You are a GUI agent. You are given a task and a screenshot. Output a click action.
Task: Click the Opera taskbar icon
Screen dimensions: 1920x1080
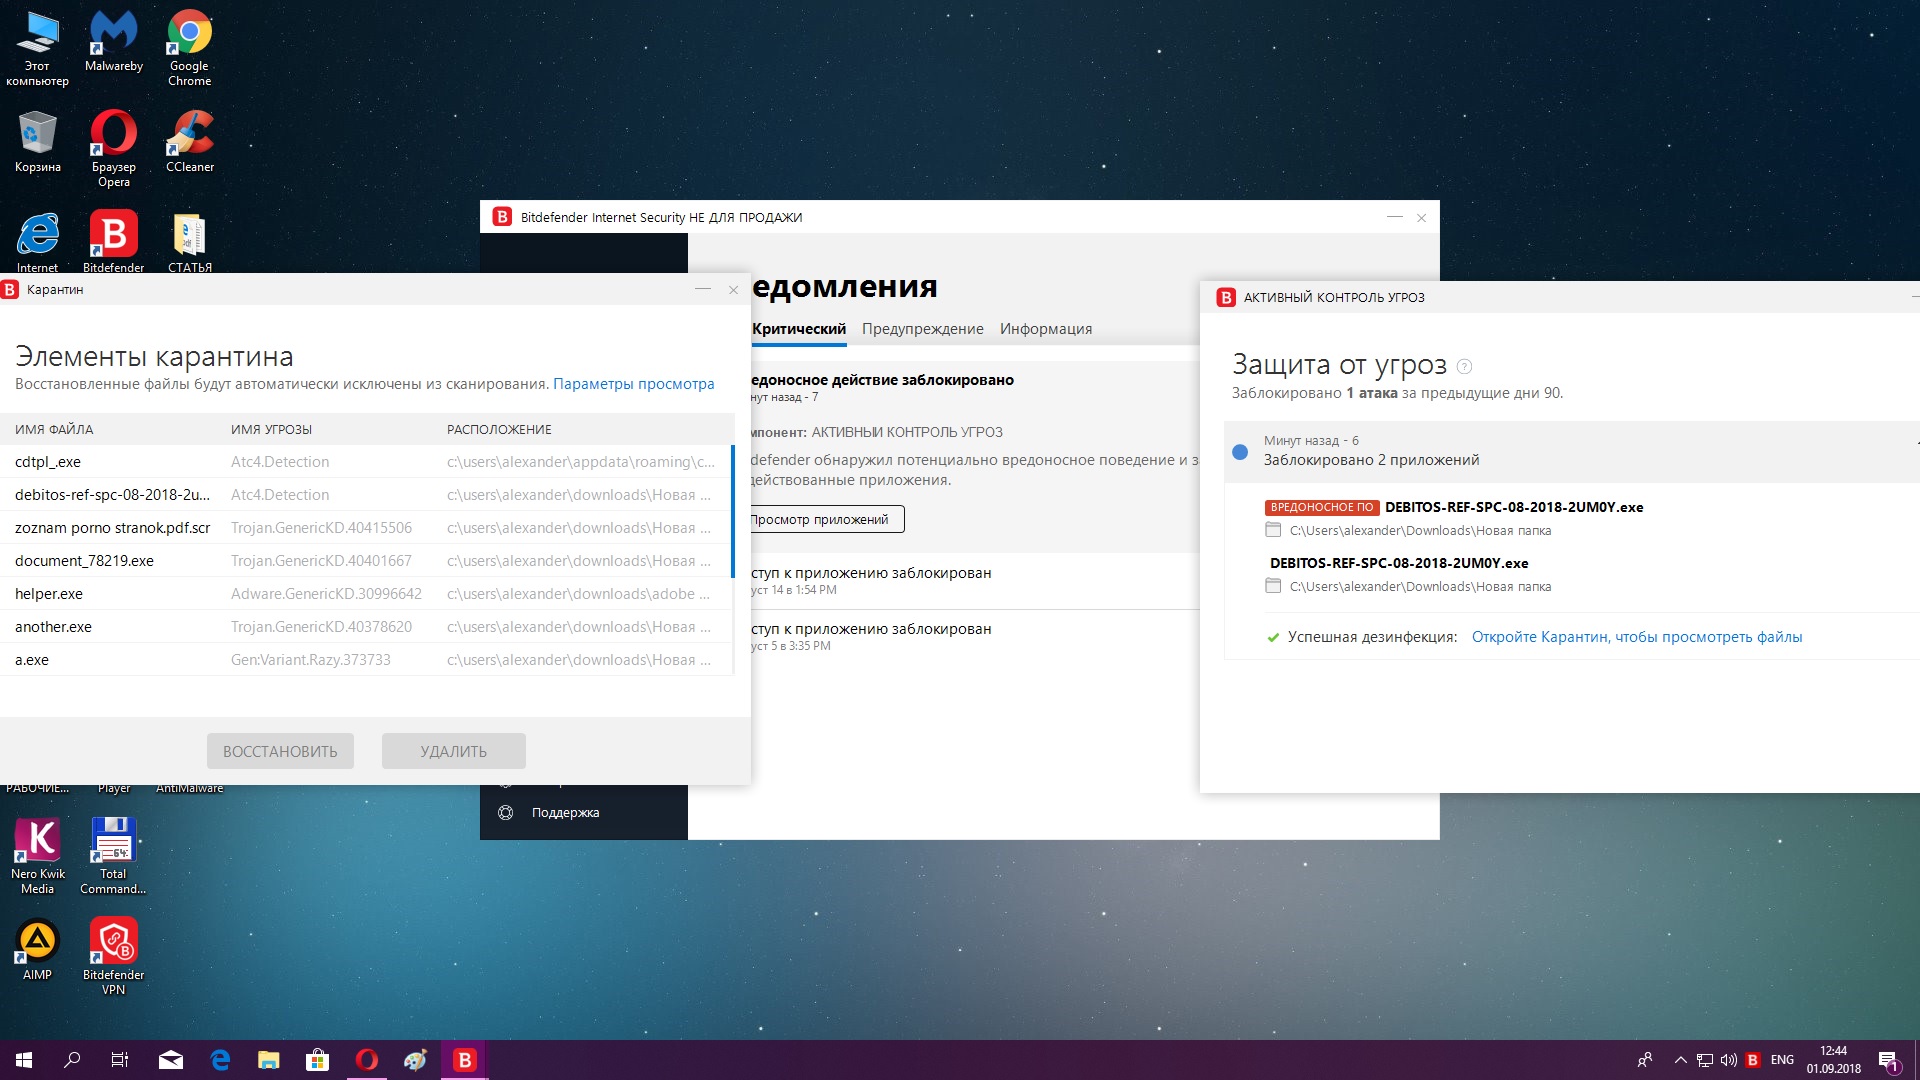tap(366, 1060)
